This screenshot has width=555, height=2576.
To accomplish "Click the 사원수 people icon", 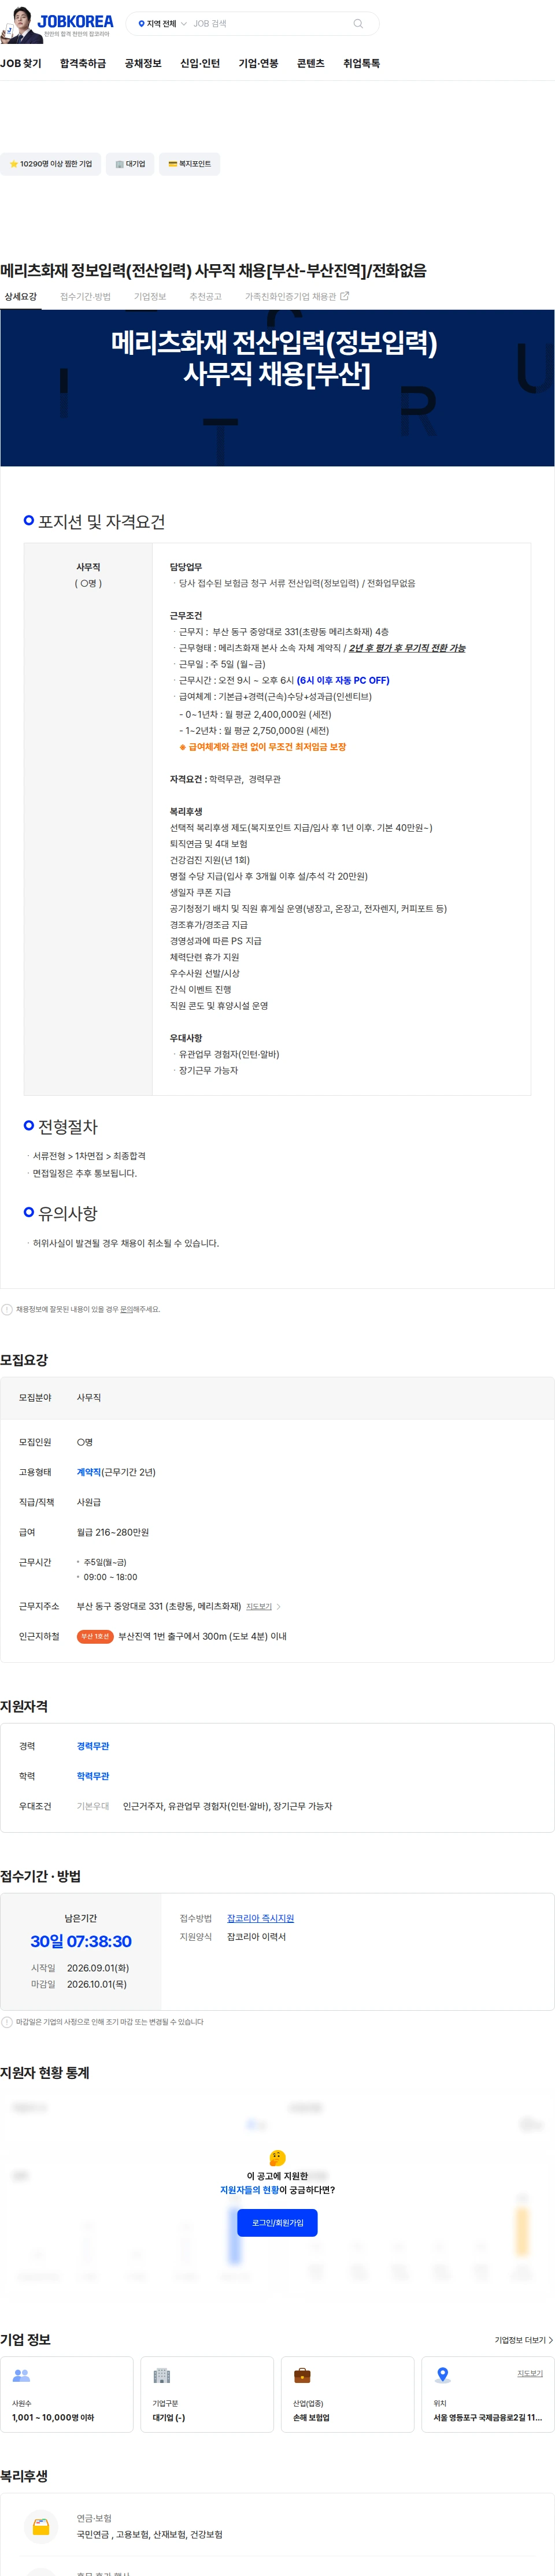I will tap(21, 2375).
